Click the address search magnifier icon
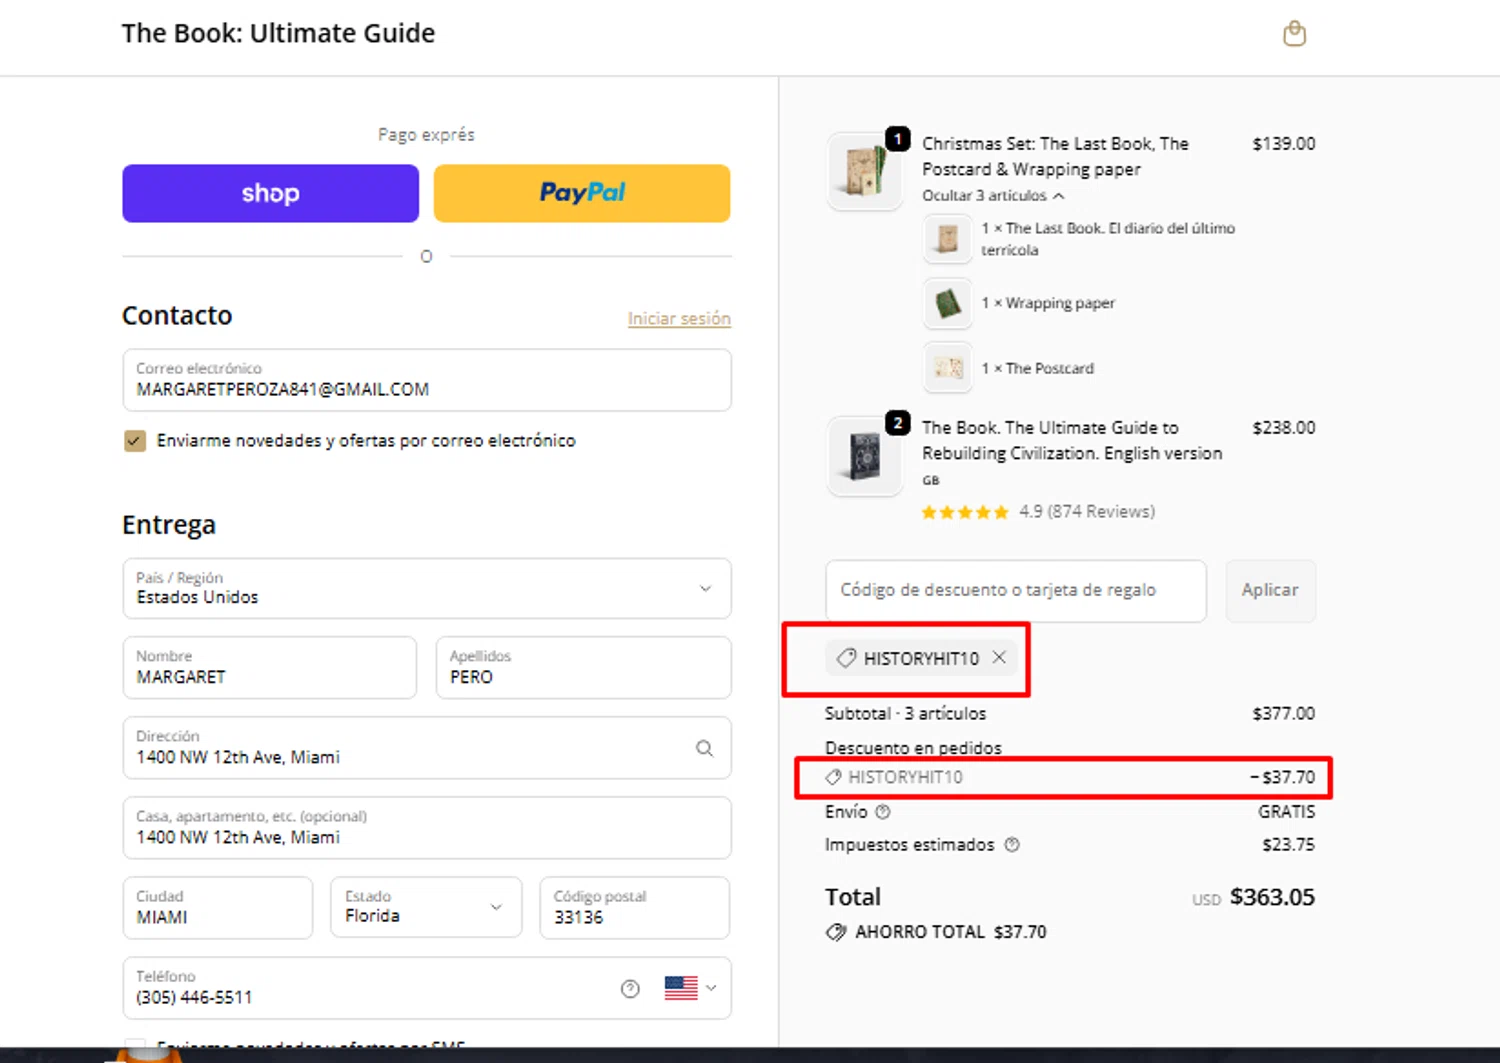 coord(705,748)
